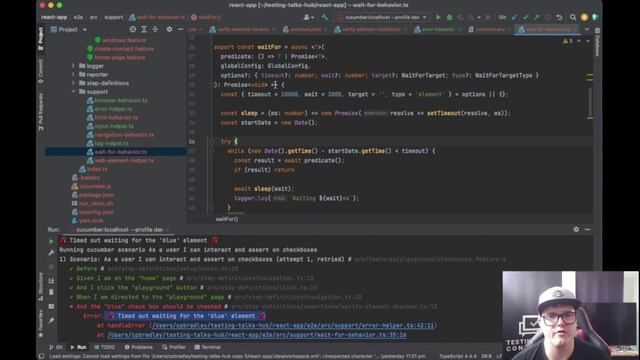This screenshot has height=360, width=640.
Task: Open yarn.lock in project tree
Action: pyautogui.click(x=91, y=220)
